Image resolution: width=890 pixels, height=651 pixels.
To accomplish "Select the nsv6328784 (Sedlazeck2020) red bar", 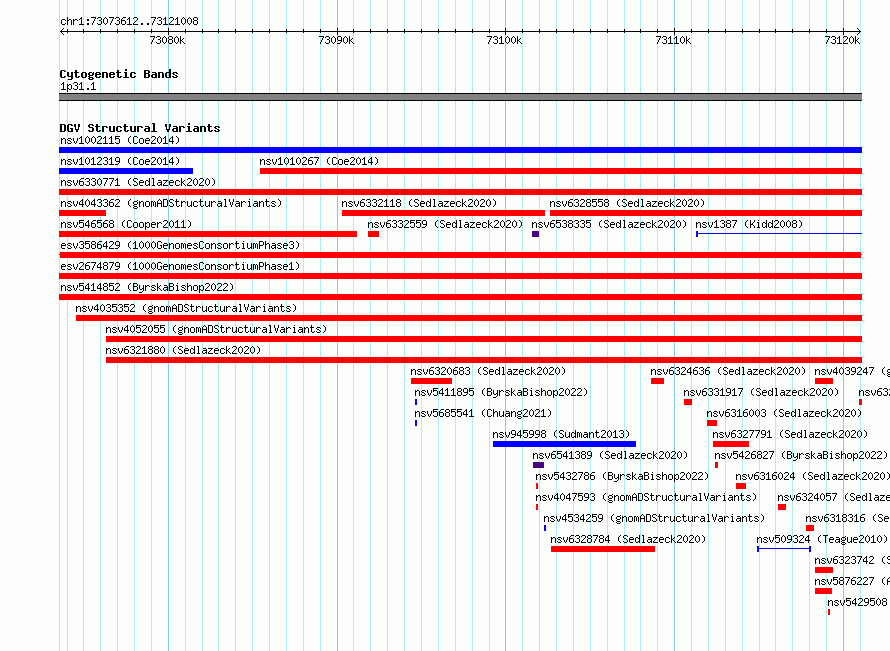I will (x=603, y=549).
